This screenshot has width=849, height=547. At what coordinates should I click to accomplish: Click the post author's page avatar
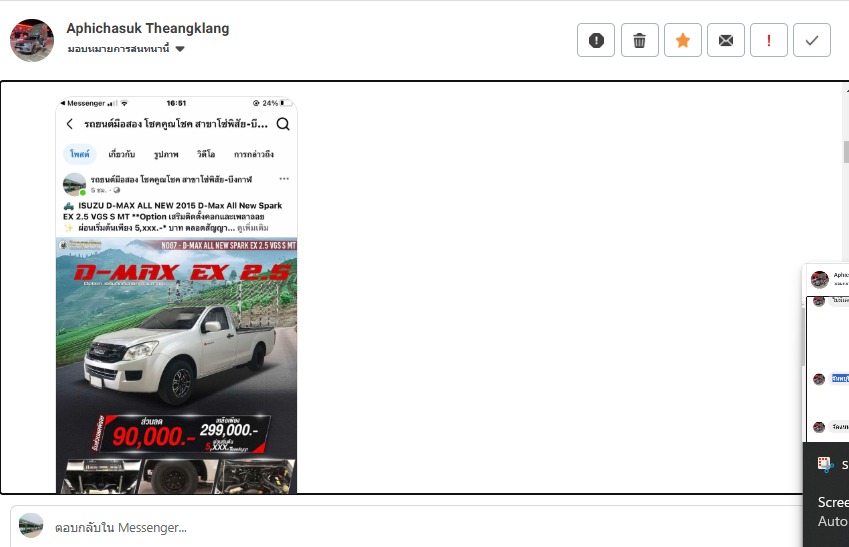coord(74,184)
